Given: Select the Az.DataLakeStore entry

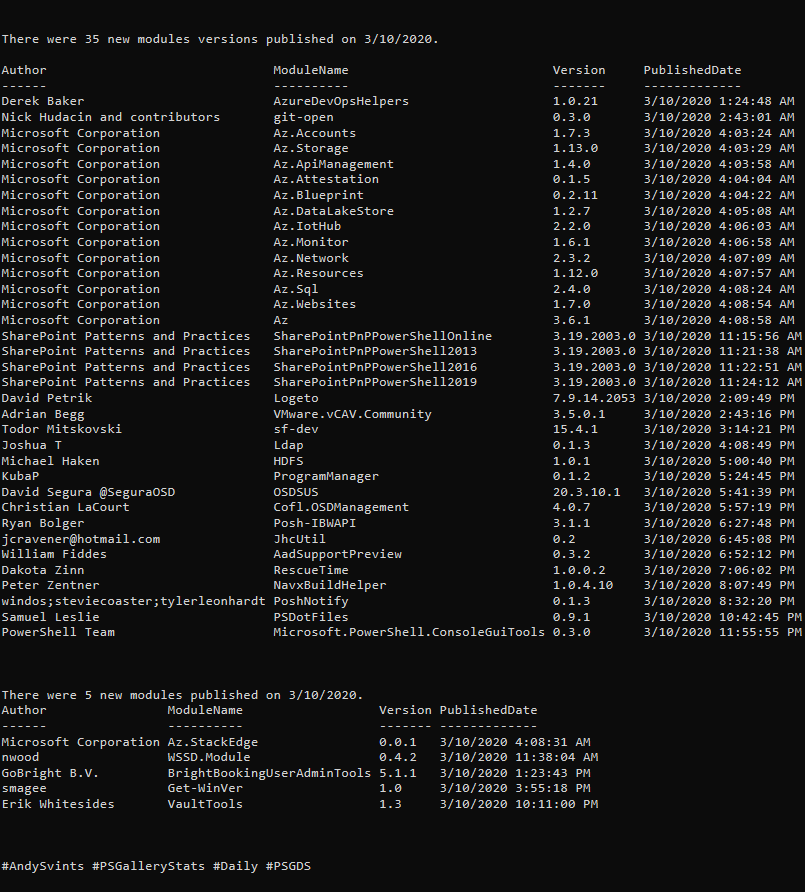Looking at the screenshot, I should point(333,211).
